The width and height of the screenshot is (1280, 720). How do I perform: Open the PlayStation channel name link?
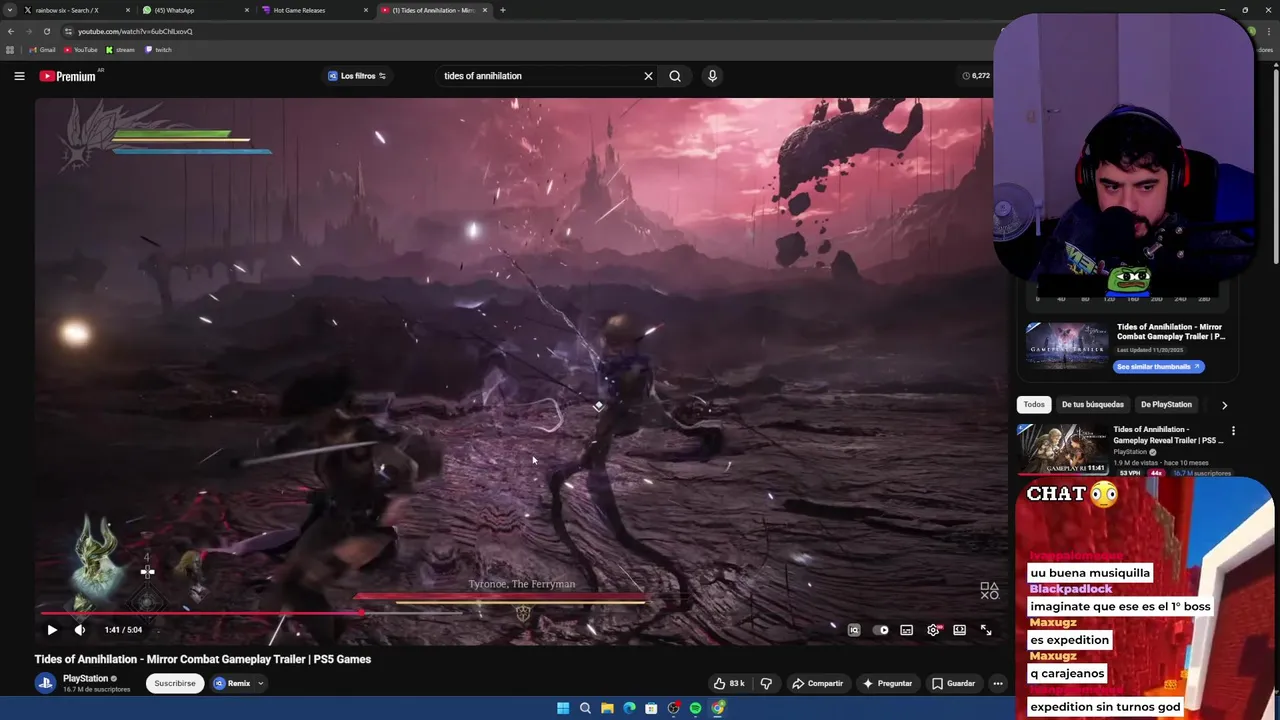85,678
